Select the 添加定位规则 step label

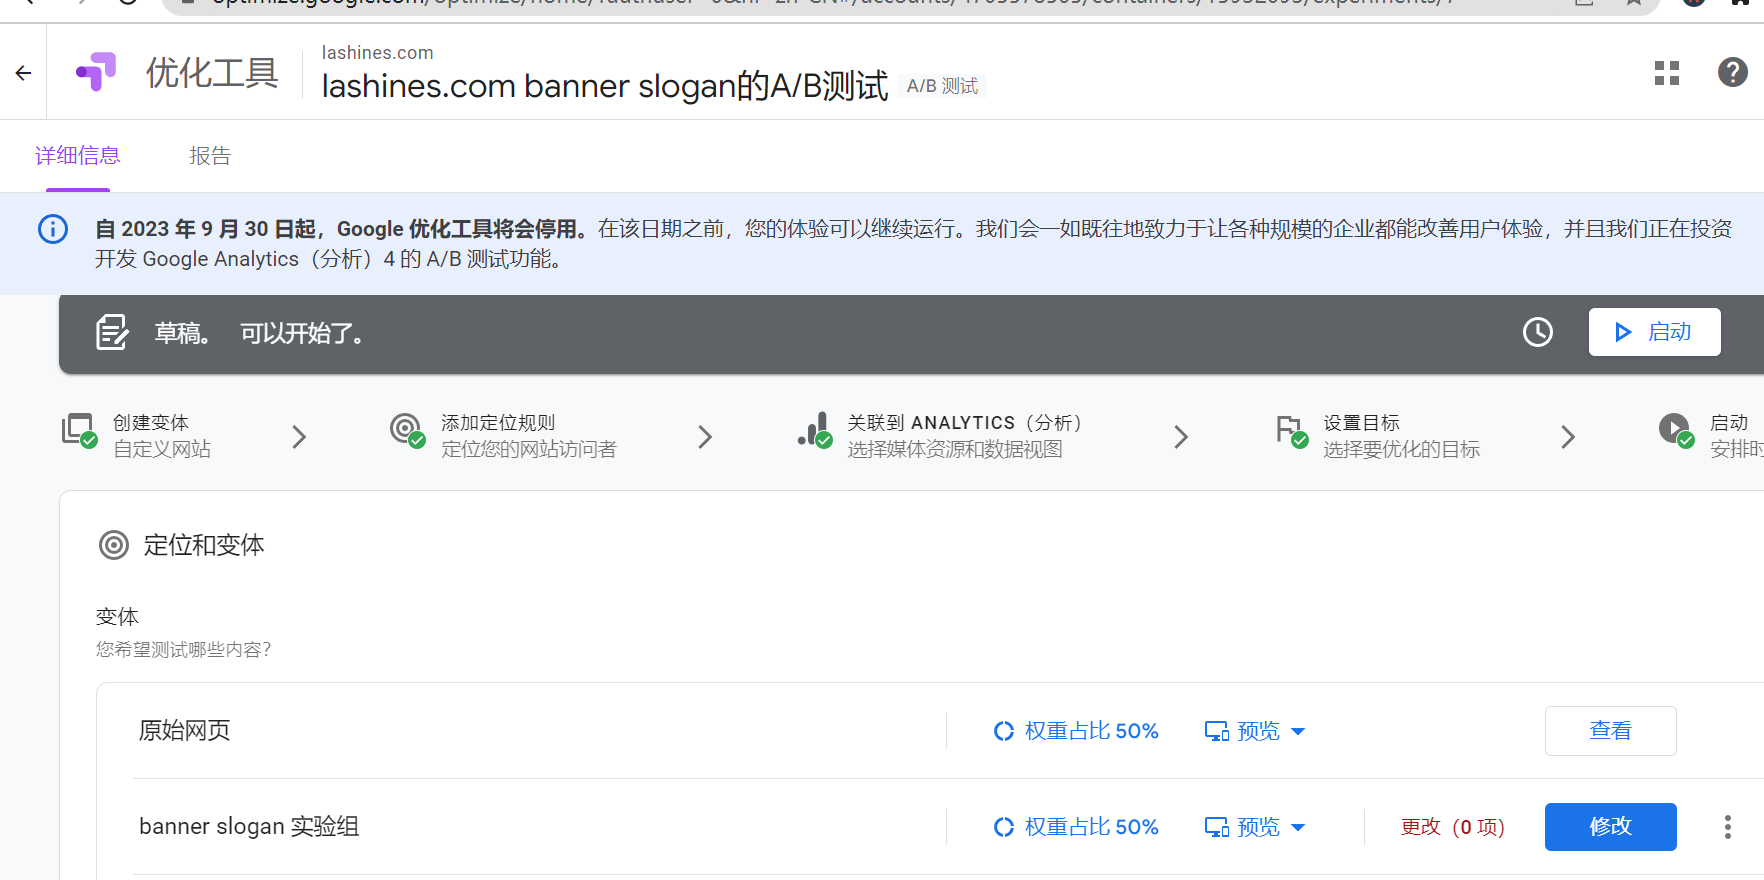point(498,423)
